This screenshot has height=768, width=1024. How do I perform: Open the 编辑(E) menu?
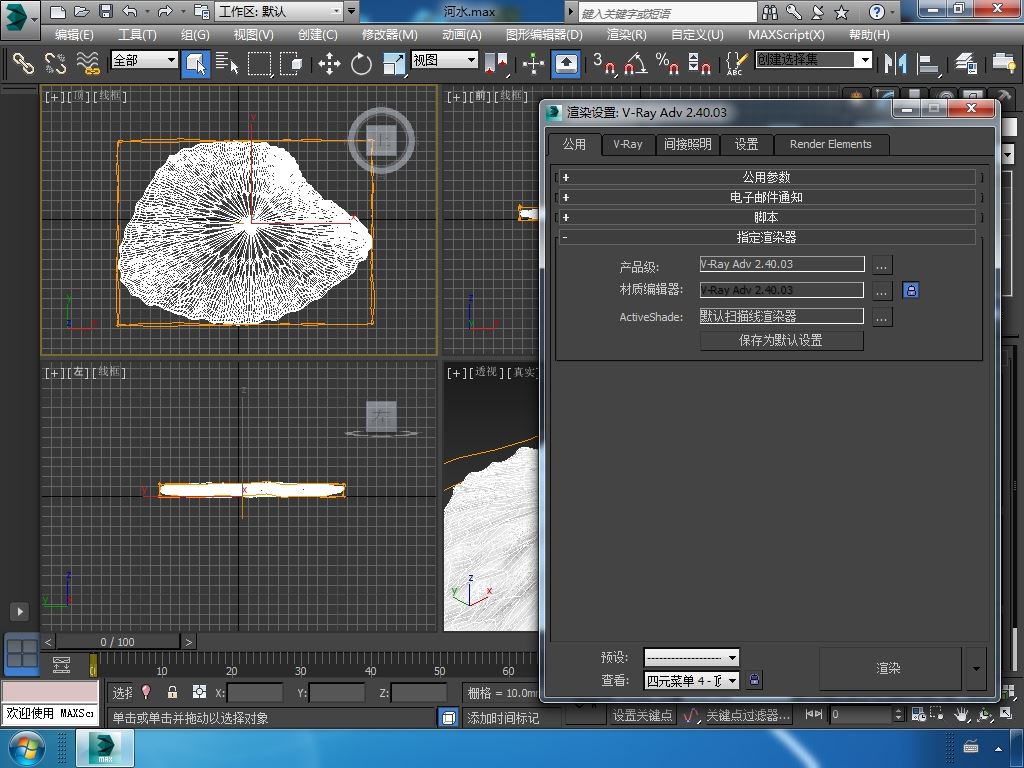(74, 35)
